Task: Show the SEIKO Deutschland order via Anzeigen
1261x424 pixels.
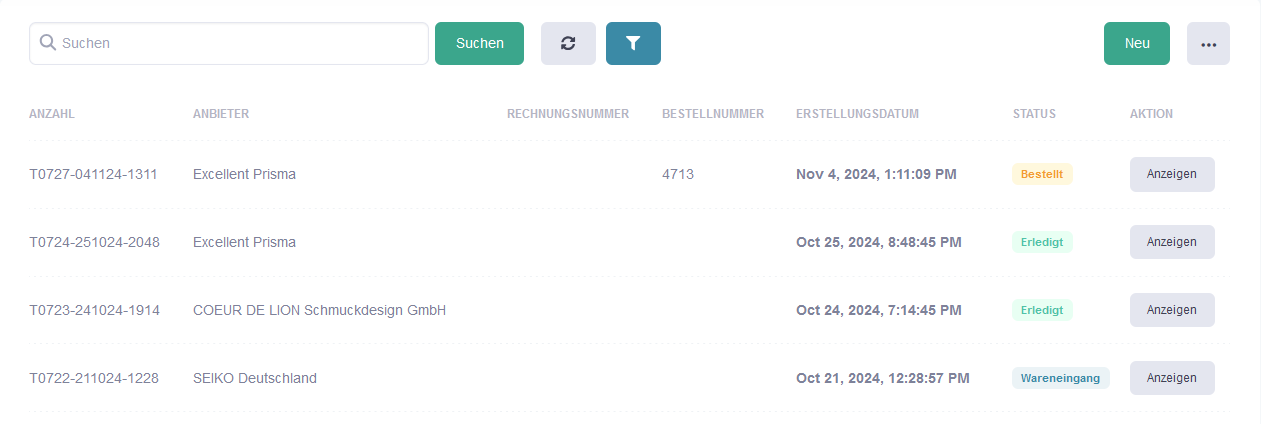Action: 1172,378
